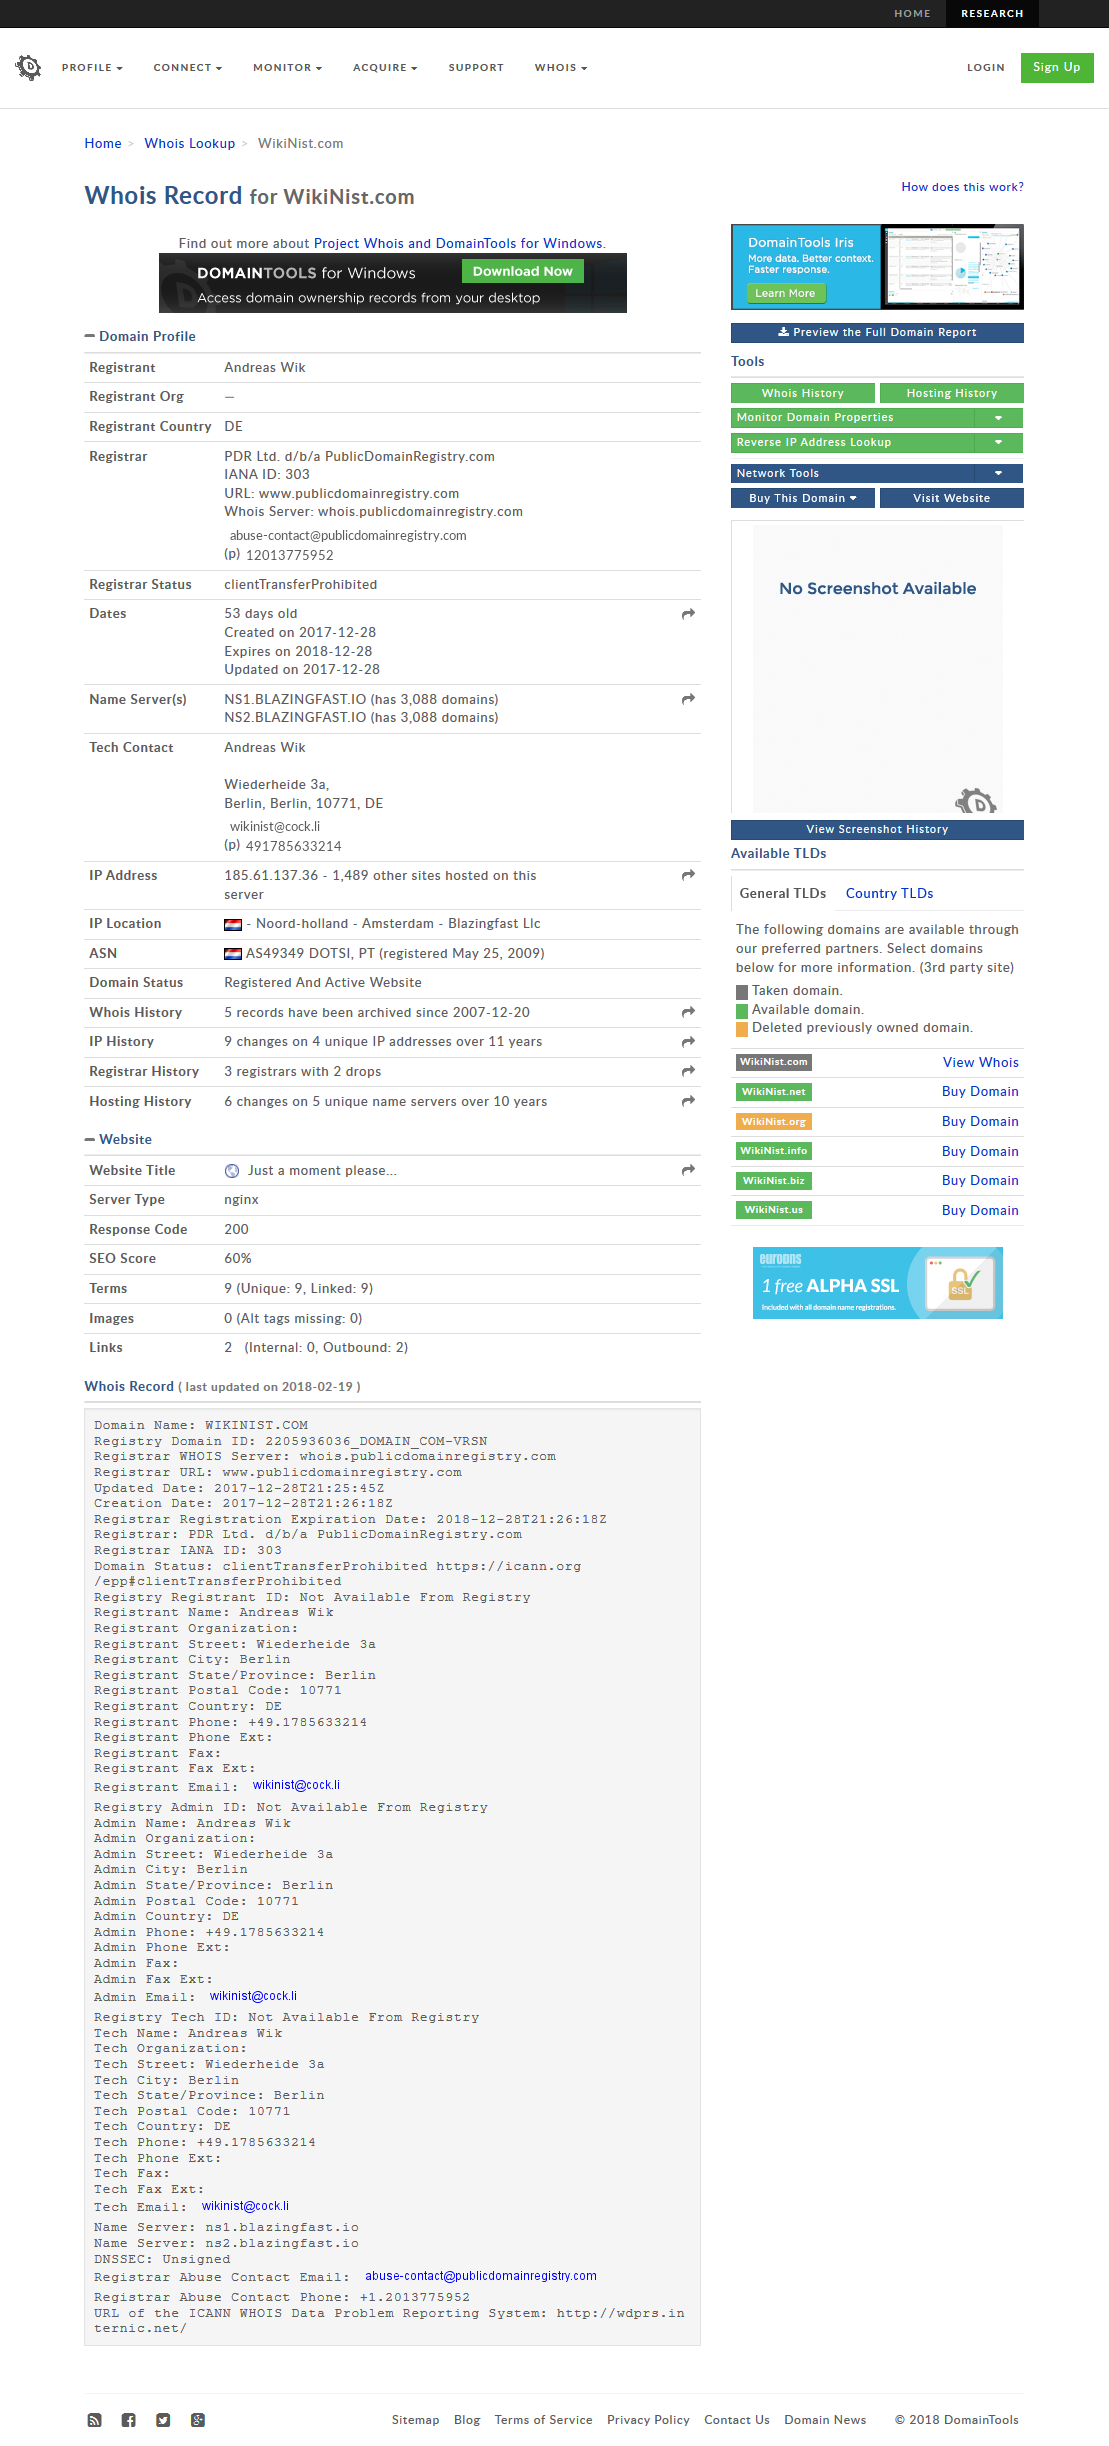Click the Sign Up button
1109x2446 pixels.
click(1057, 68)
